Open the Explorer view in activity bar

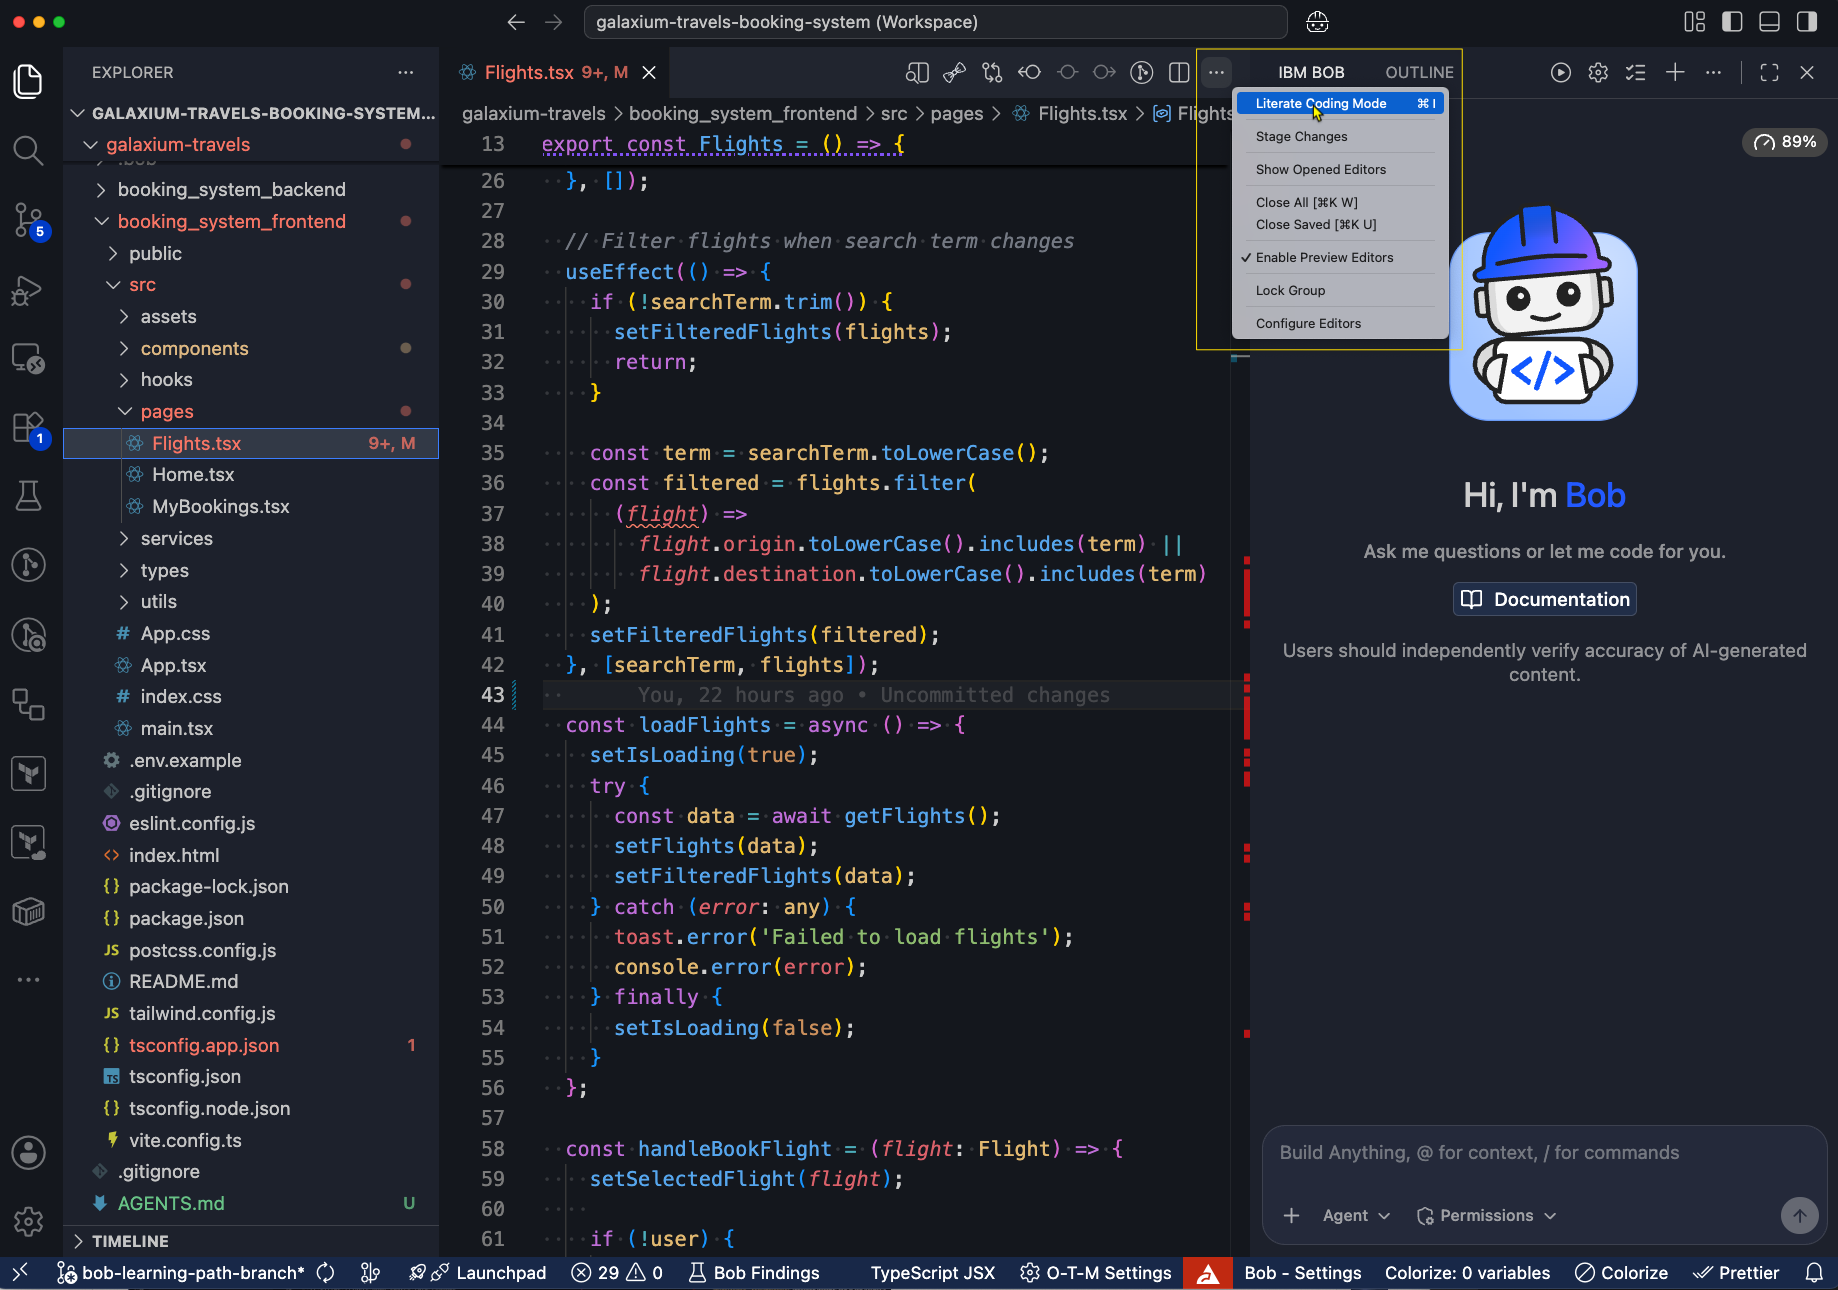coord(28,81)
